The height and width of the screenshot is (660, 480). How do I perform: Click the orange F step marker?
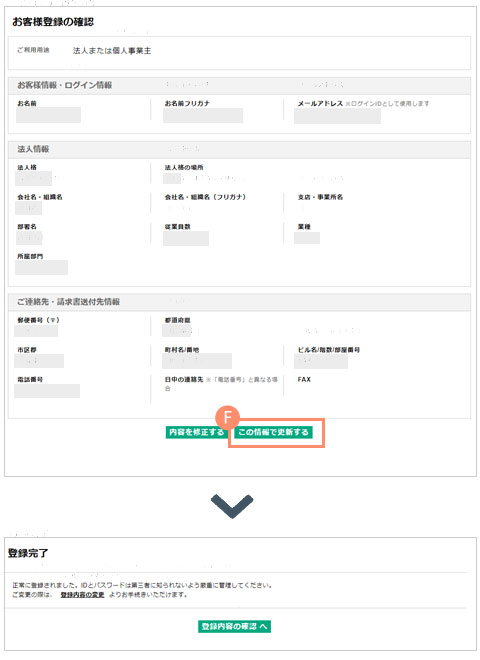[x=227, y=418]
